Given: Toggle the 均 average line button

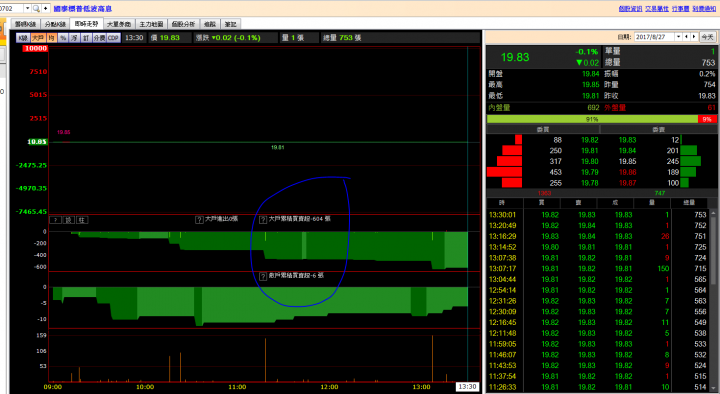Looking at the screenshot, I should [x=51, y=38].
